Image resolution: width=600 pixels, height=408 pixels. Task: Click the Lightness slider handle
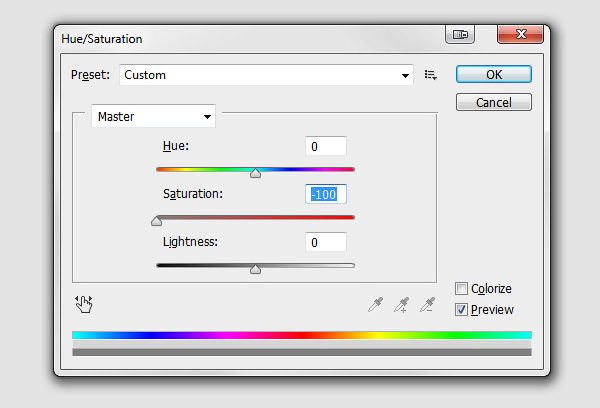pos(255,269)
